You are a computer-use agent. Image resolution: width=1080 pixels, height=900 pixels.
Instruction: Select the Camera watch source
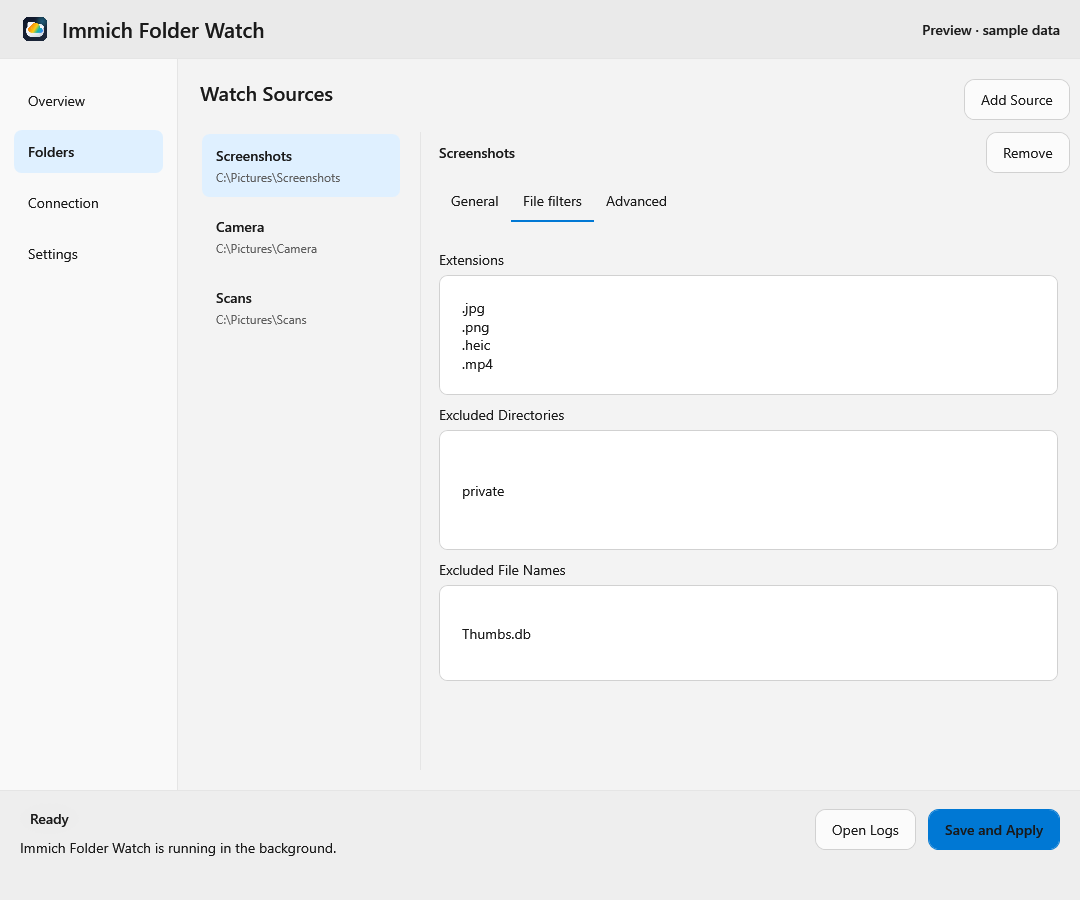coord(301,237)
